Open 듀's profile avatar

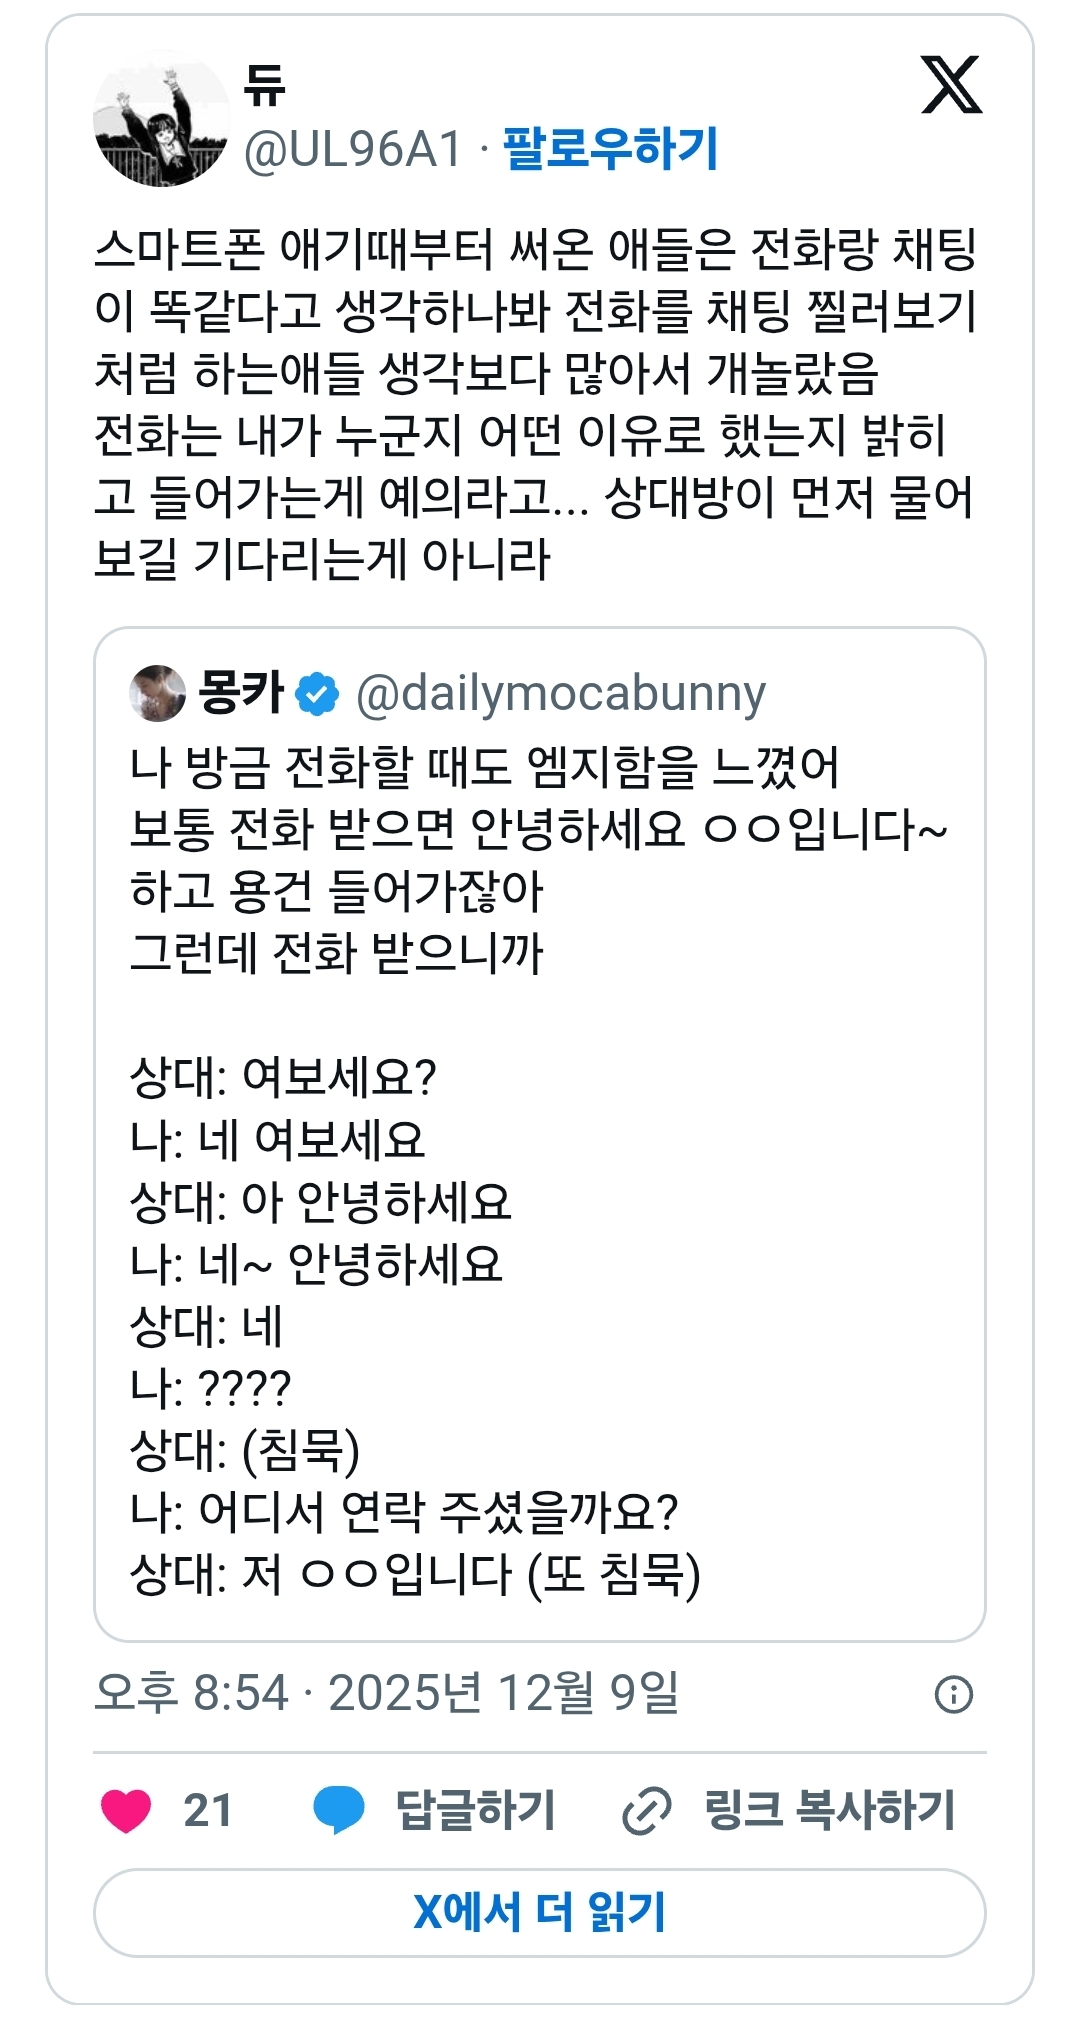point(161,119)
